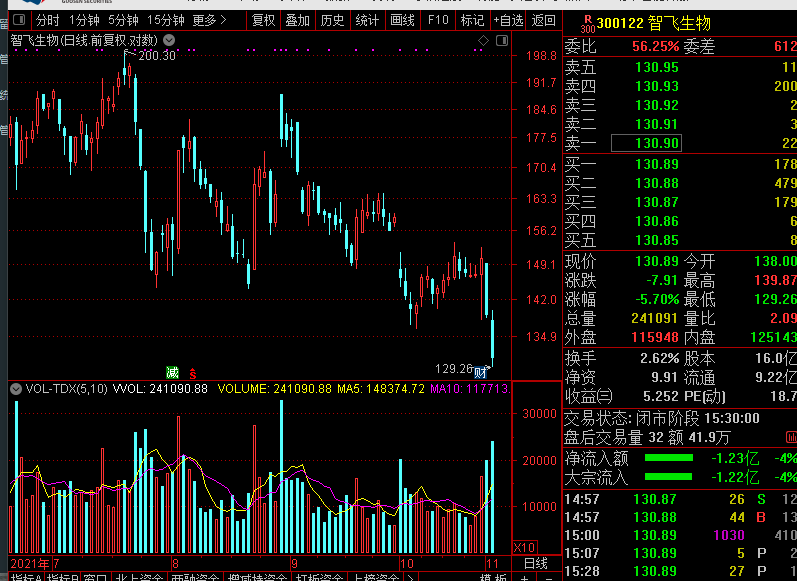Click the 2021年 label on time axis
This screenshot has width=797, height=581.
coord(30,564)
